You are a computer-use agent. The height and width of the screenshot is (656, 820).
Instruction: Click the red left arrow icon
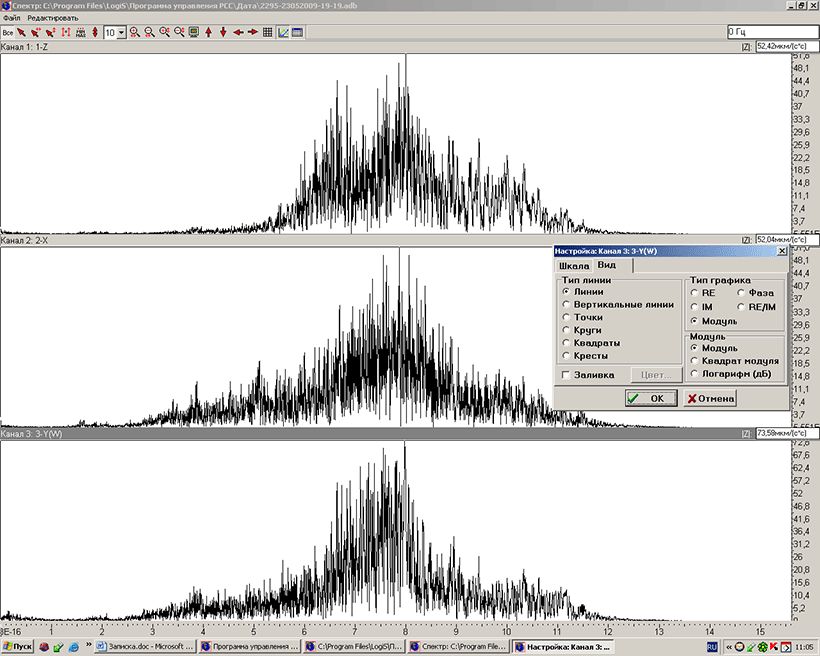point(238,32)
